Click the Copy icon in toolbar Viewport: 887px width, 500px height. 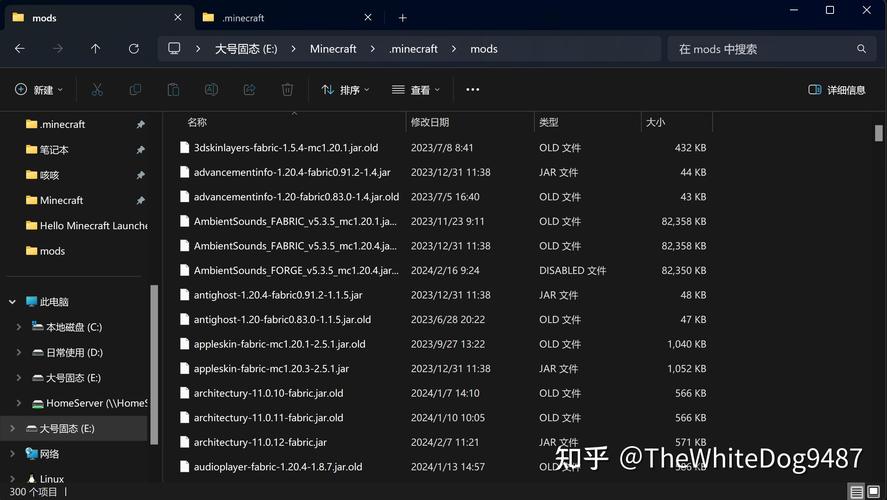tap(135, 90)
